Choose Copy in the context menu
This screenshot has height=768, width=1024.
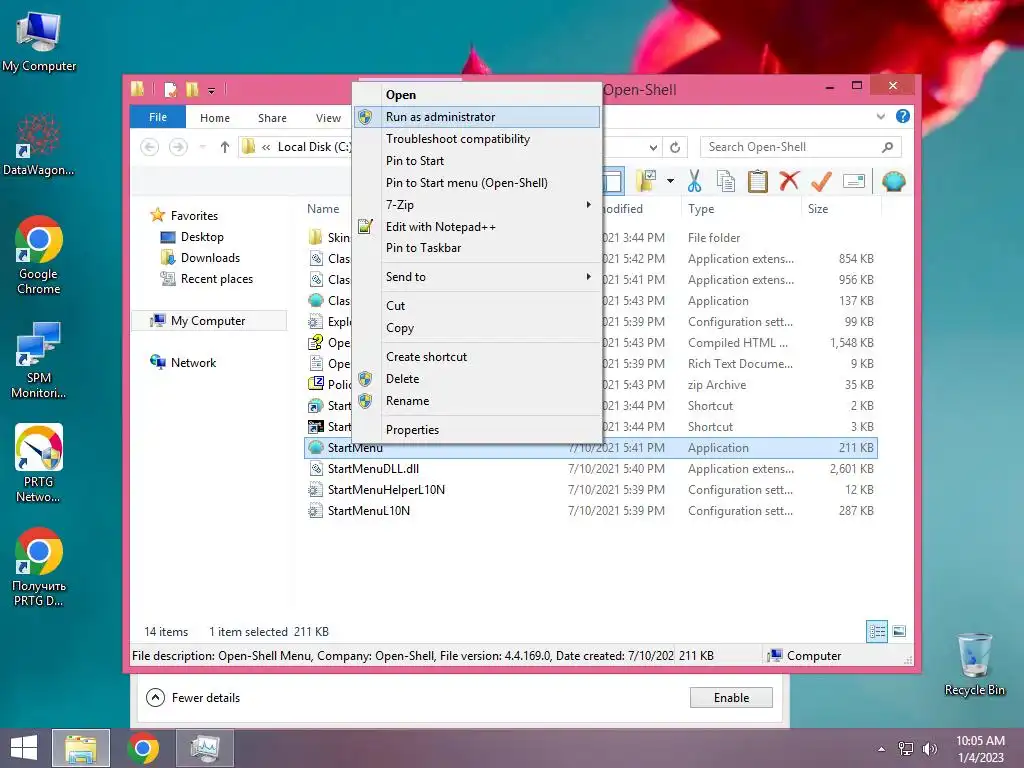477,328
